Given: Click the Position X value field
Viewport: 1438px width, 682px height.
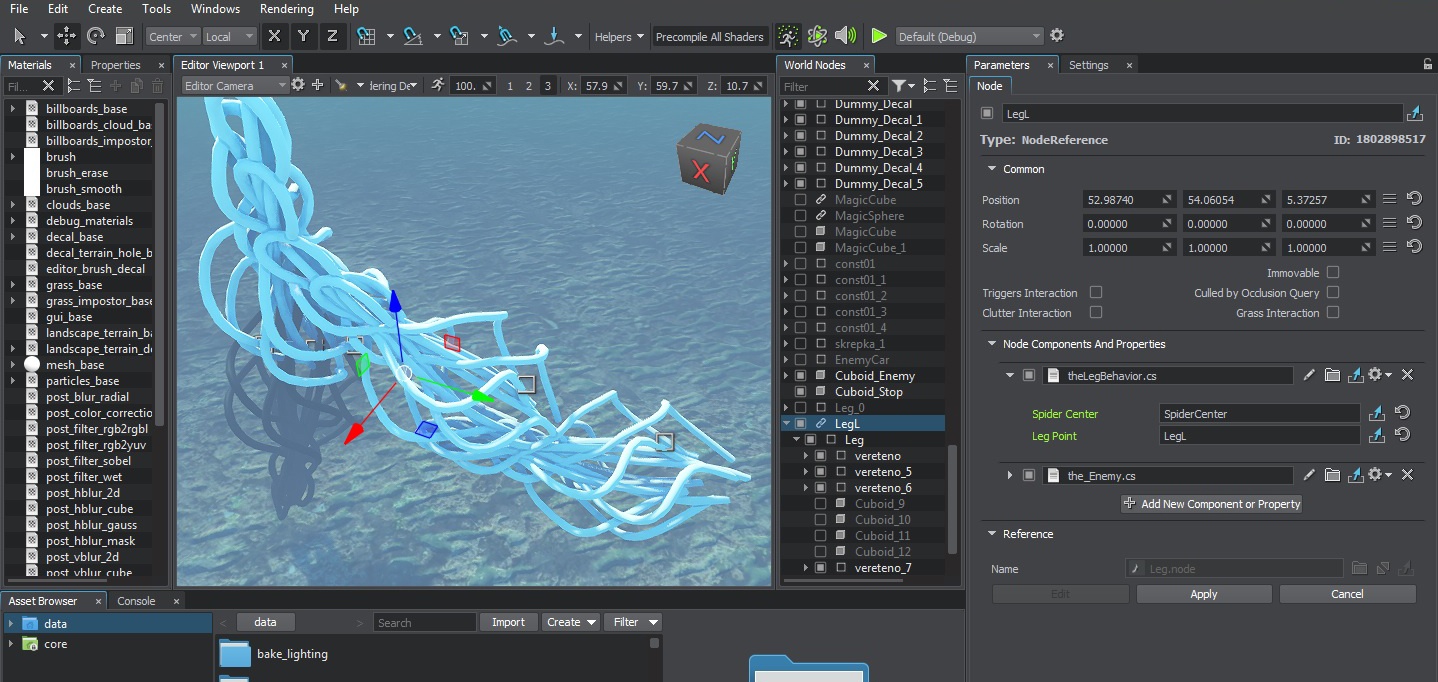Looking at the screenshot, I should point(1119,200).
